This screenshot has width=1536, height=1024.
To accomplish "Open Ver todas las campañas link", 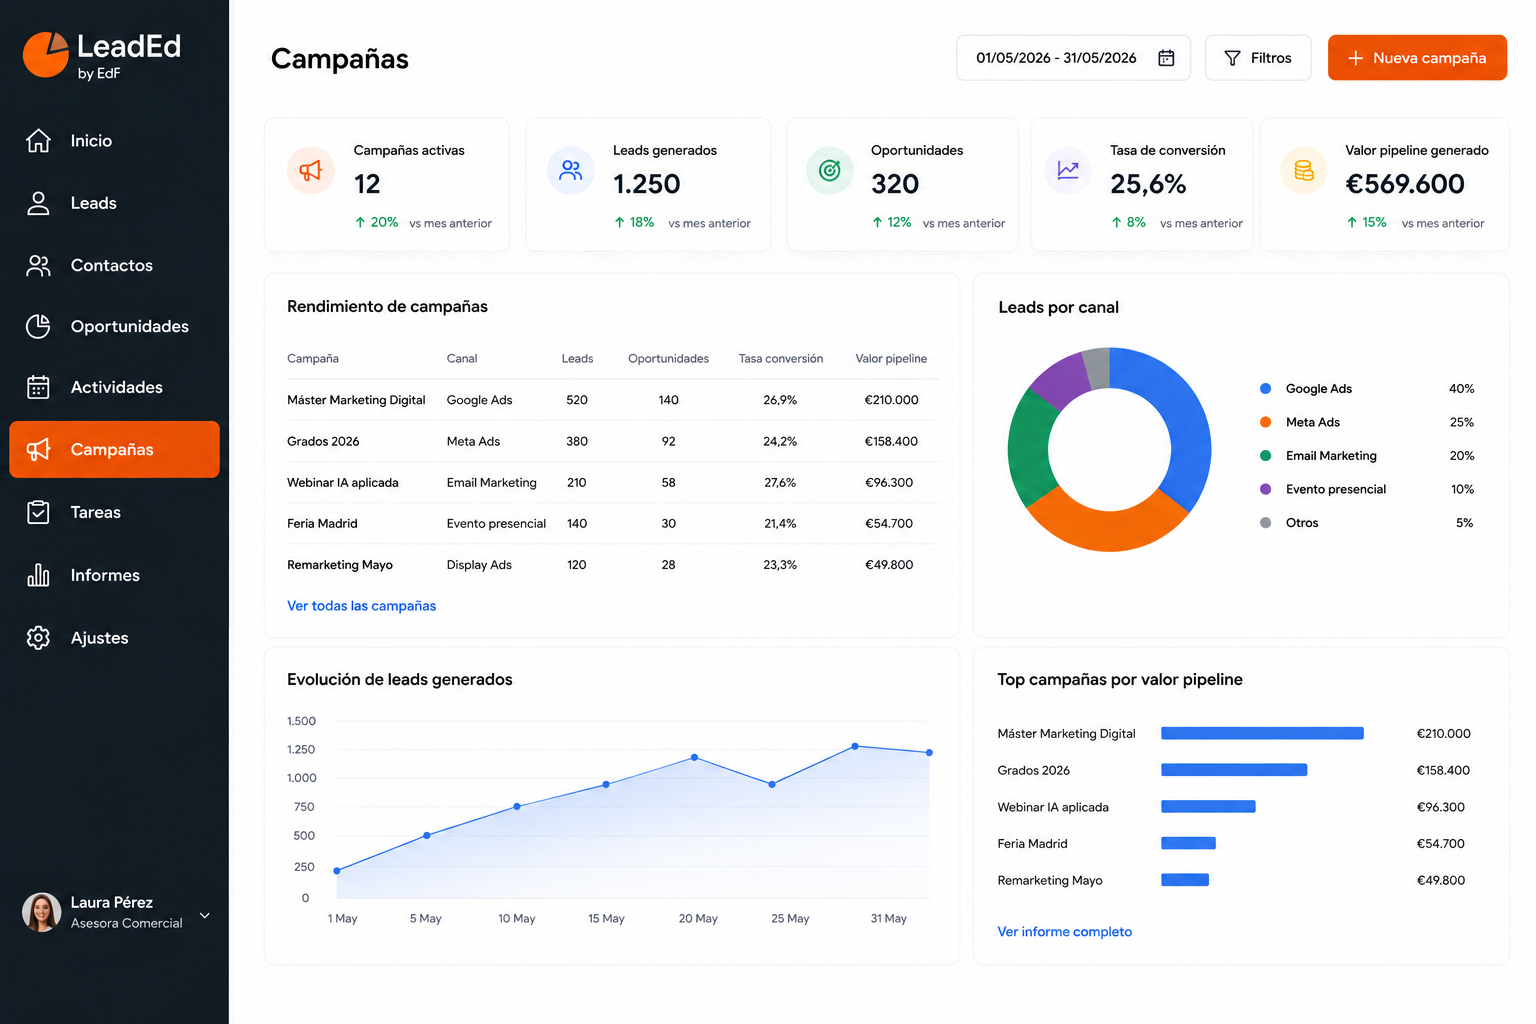I will tap(361, 606).
